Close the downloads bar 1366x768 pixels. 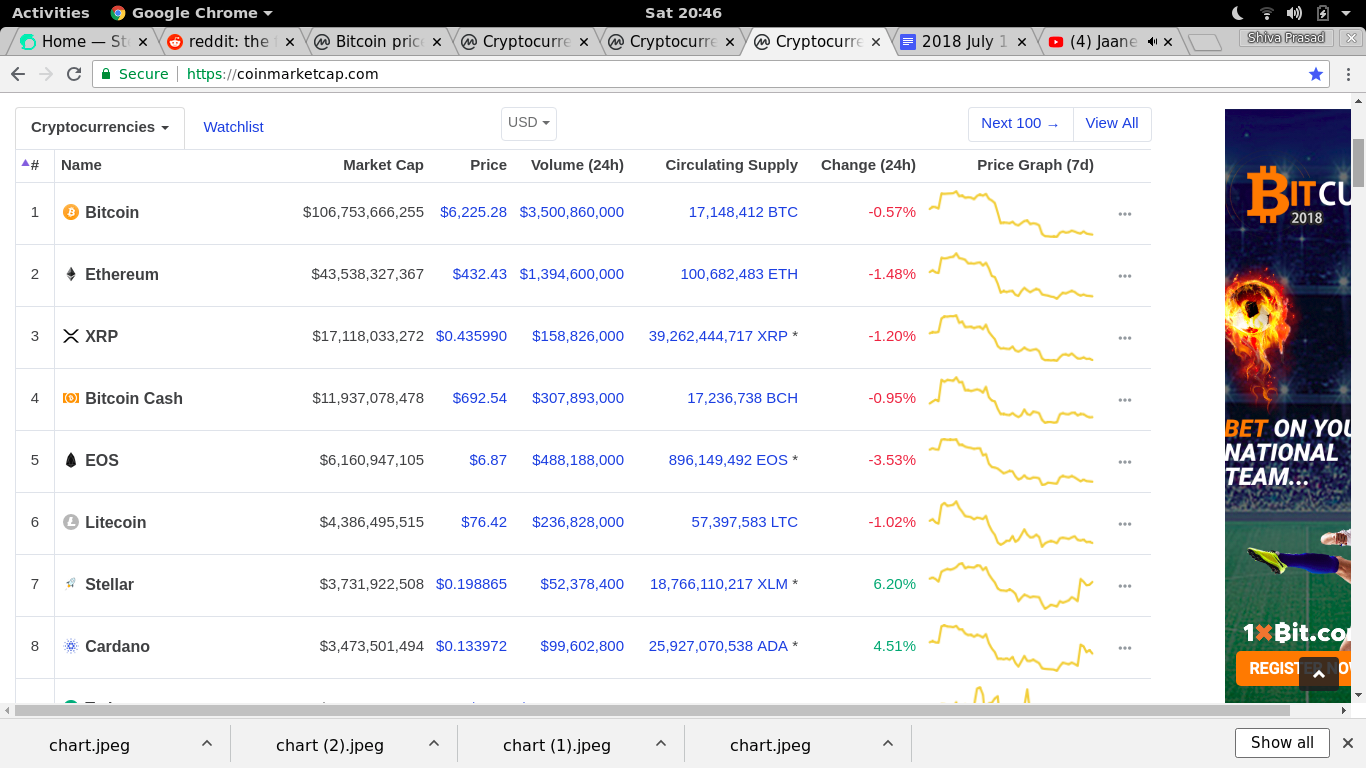coord(1347,743)
